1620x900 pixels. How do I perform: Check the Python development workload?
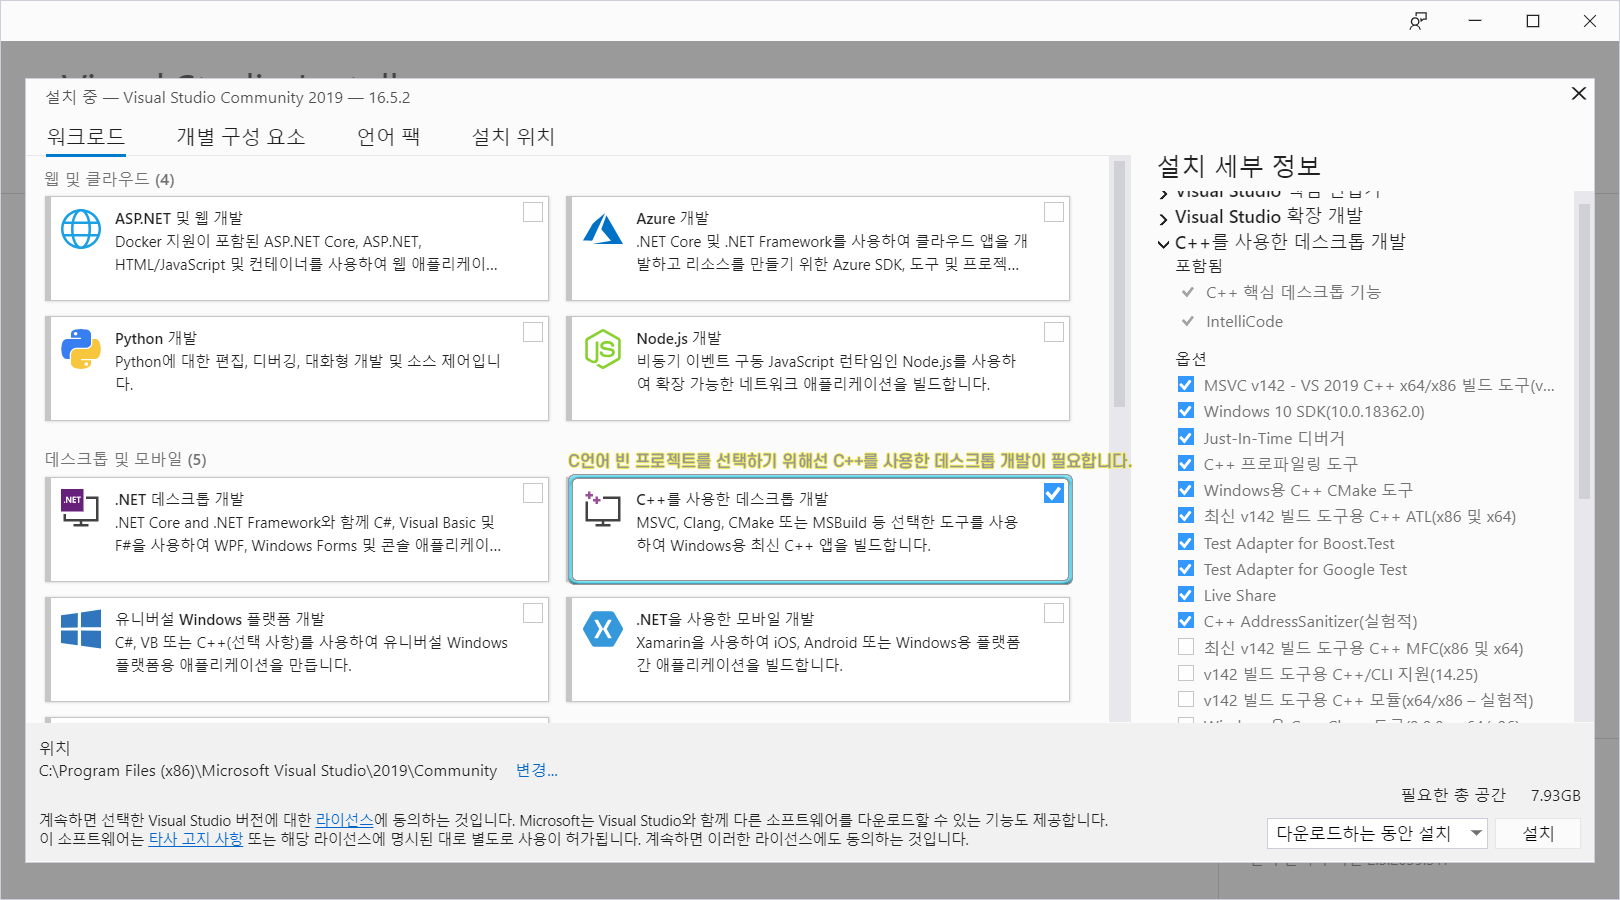[533, 332]
